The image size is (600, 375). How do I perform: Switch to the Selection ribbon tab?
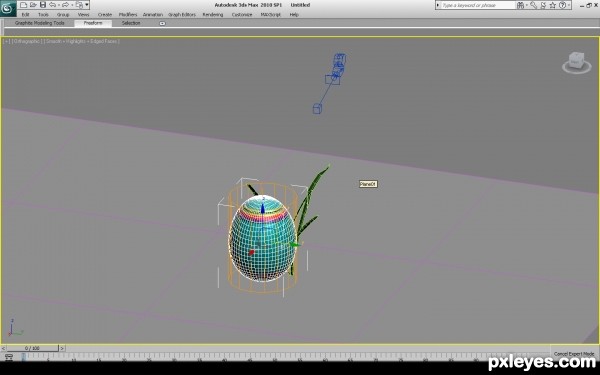pos(131,23)
